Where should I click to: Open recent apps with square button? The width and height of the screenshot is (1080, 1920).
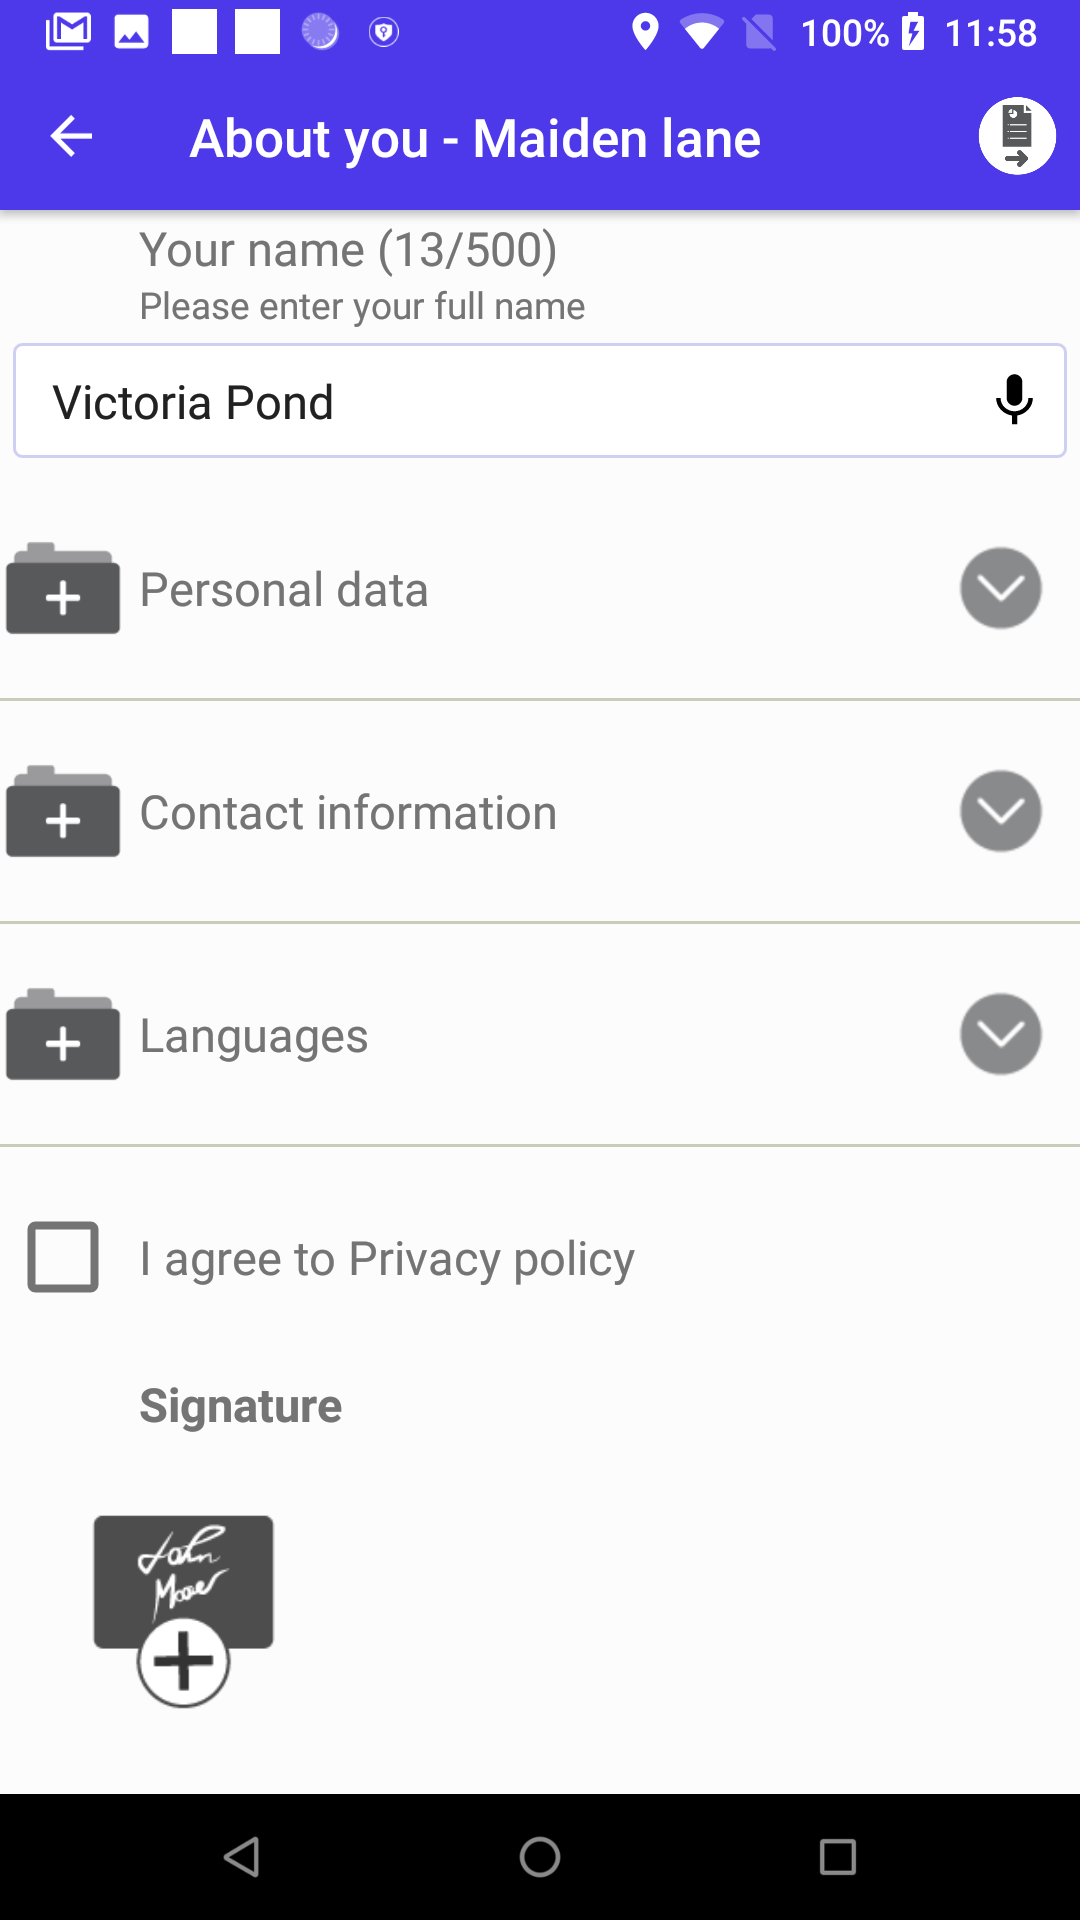pos(837,1857)
